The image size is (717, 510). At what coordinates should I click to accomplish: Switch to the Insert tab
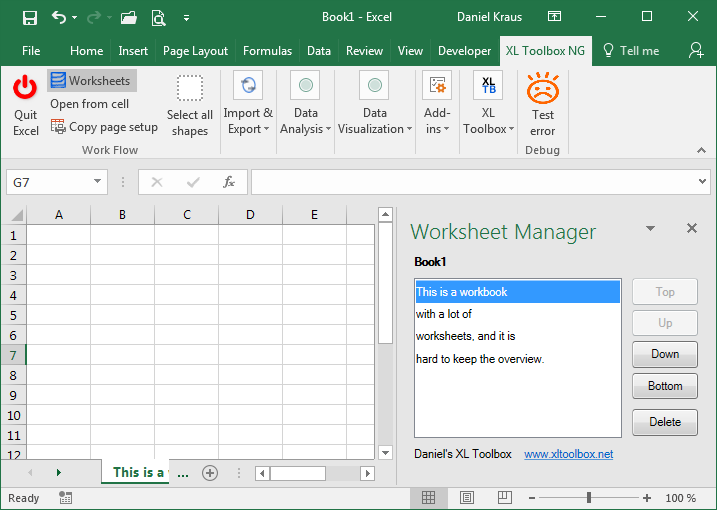click(x=133, y=51)
